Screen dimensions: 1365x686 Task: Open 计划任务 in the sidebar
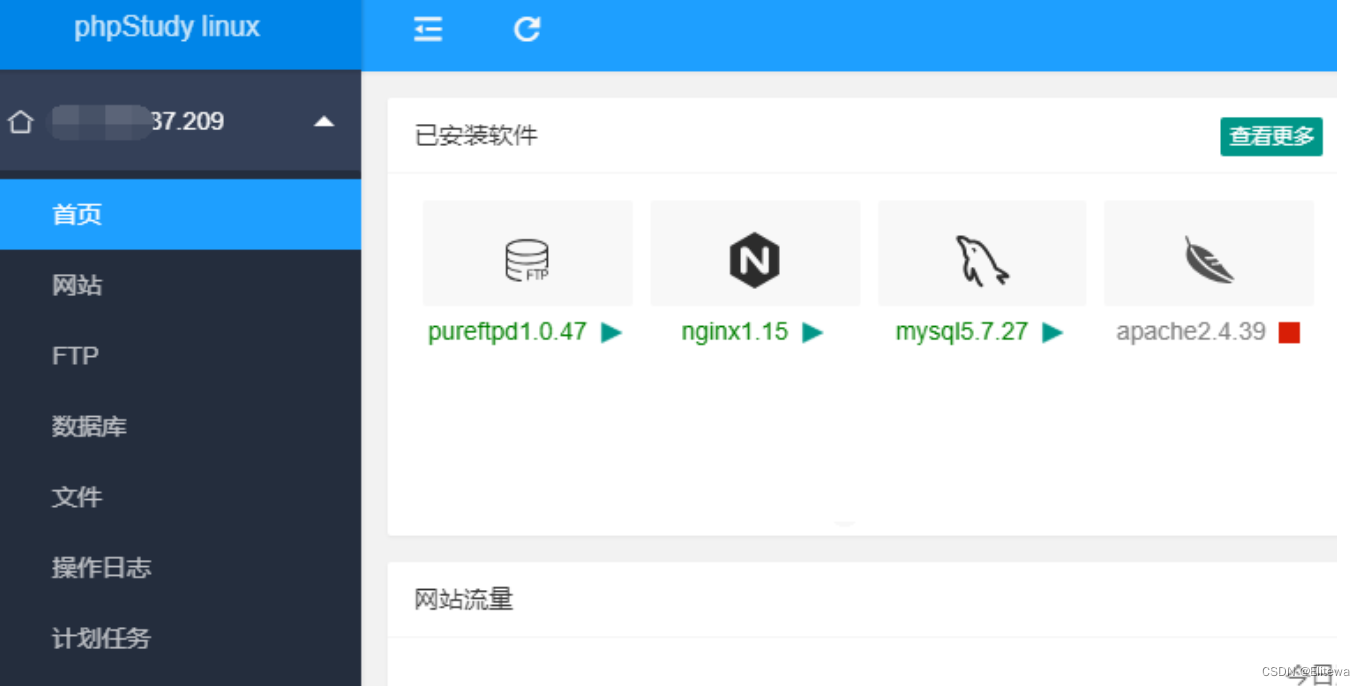[101, 638]
